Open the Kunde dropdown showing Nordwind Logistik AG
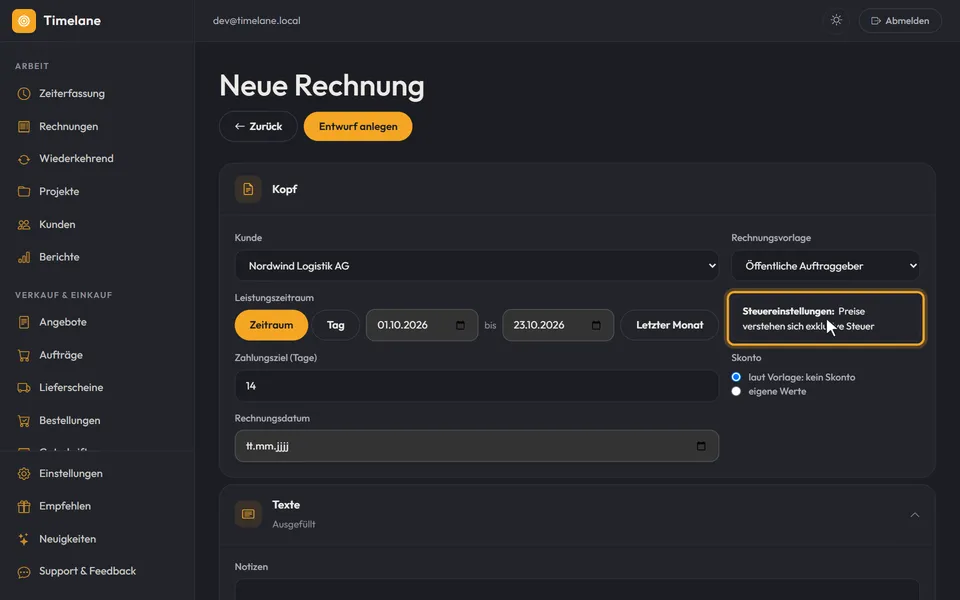Screen dimensions: 960x600 coord(477,266)
